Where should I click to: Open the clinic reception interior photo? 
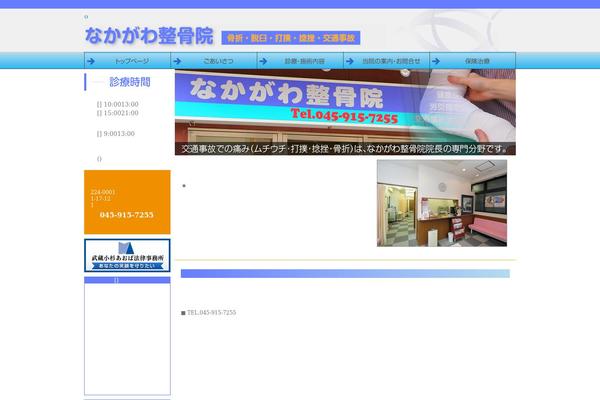point(442,203)
